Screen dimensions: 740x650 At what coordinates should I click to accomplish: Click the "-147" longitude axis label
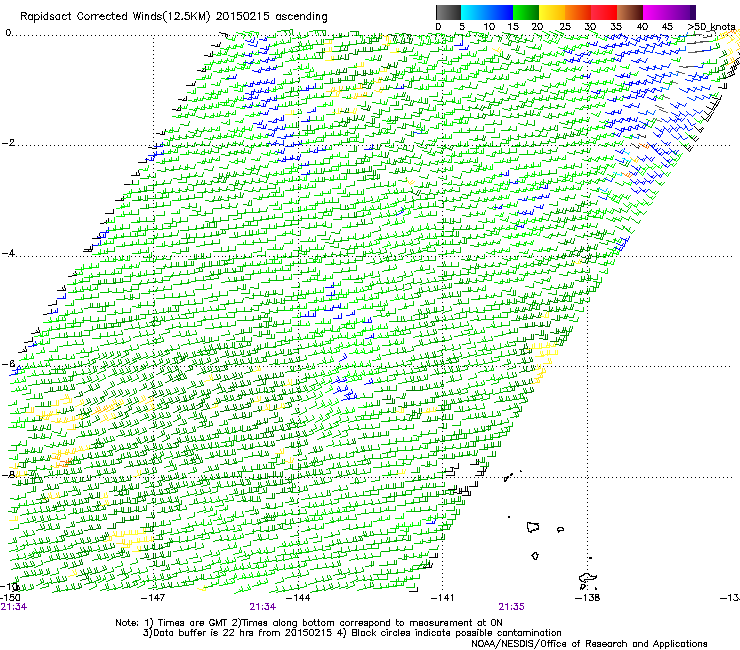click(x=153, y=598)
